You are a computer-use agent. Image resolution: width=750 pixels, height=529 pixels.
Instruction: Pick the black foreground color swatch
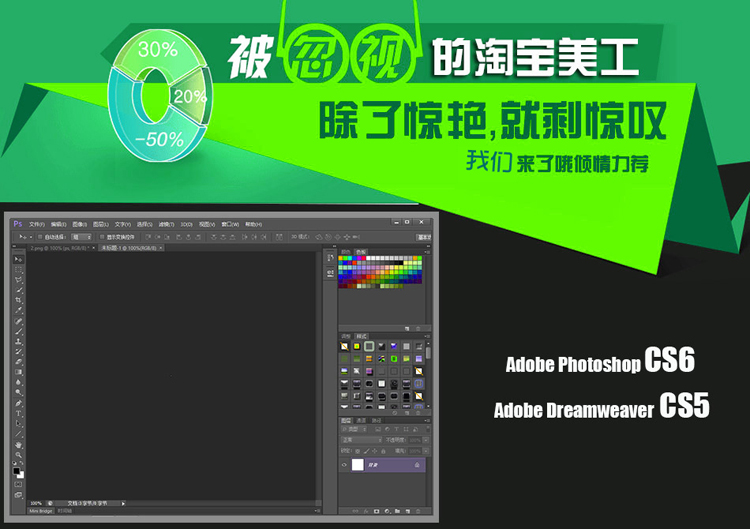(x=16, y=470)
